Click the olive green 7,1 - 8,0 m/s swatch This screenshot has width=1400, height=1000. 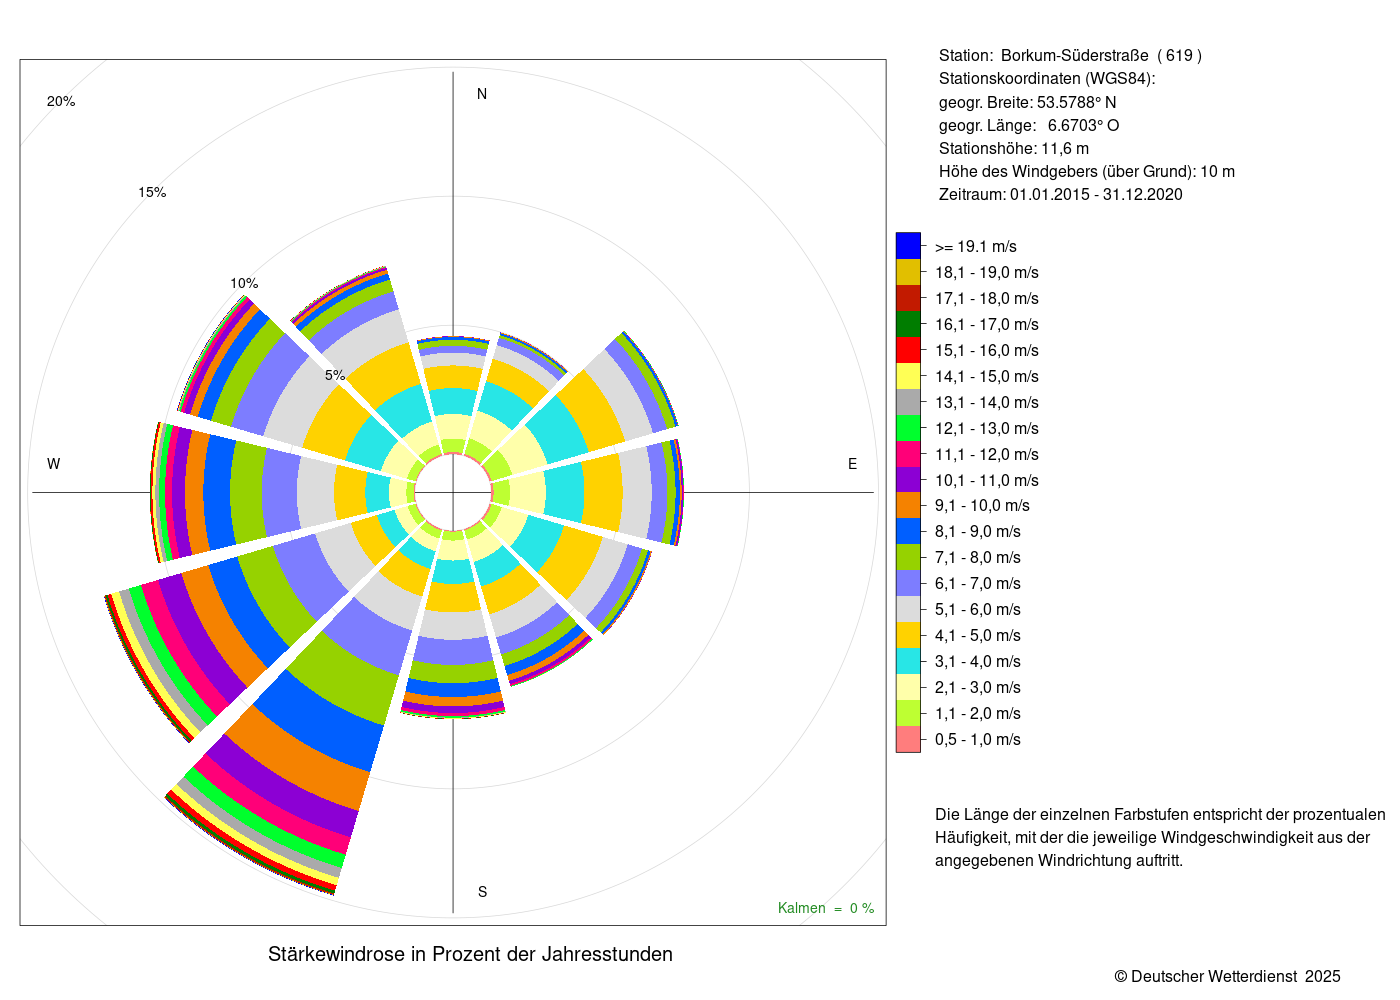(x=908, y=557)
